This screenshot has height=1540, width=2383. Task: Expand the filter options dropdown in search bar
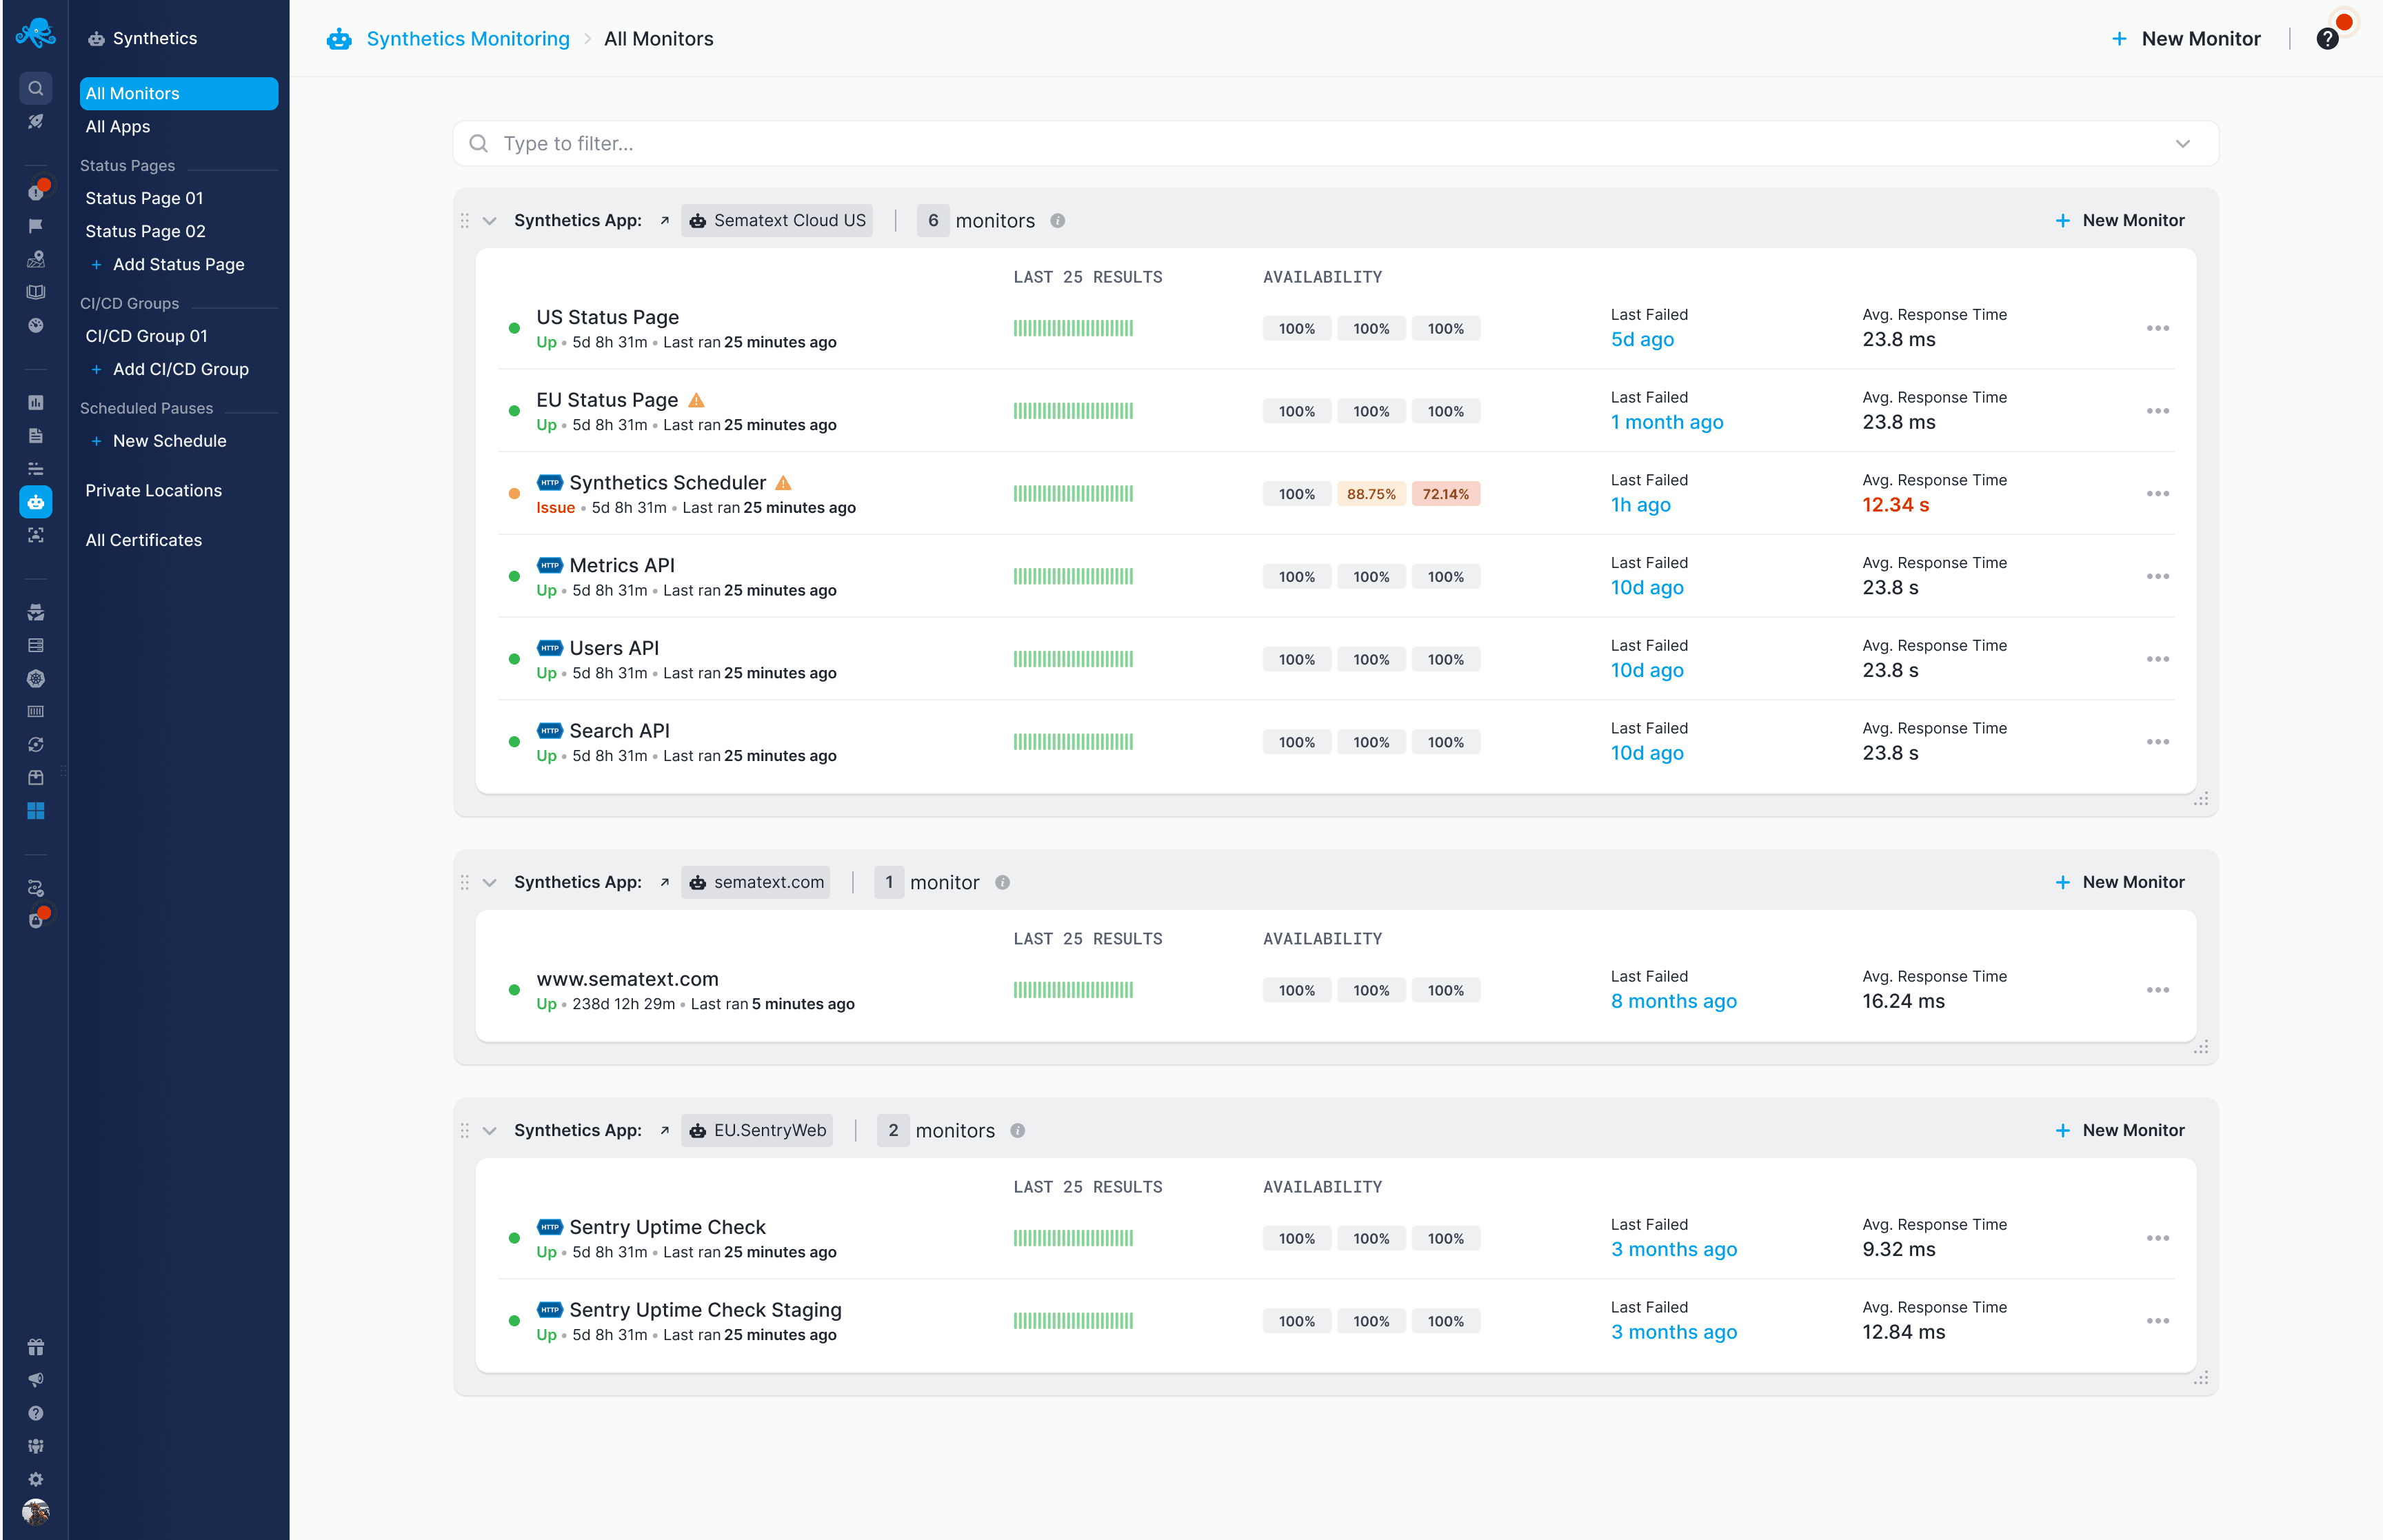pyautogui.click(x=2184, y=143)
